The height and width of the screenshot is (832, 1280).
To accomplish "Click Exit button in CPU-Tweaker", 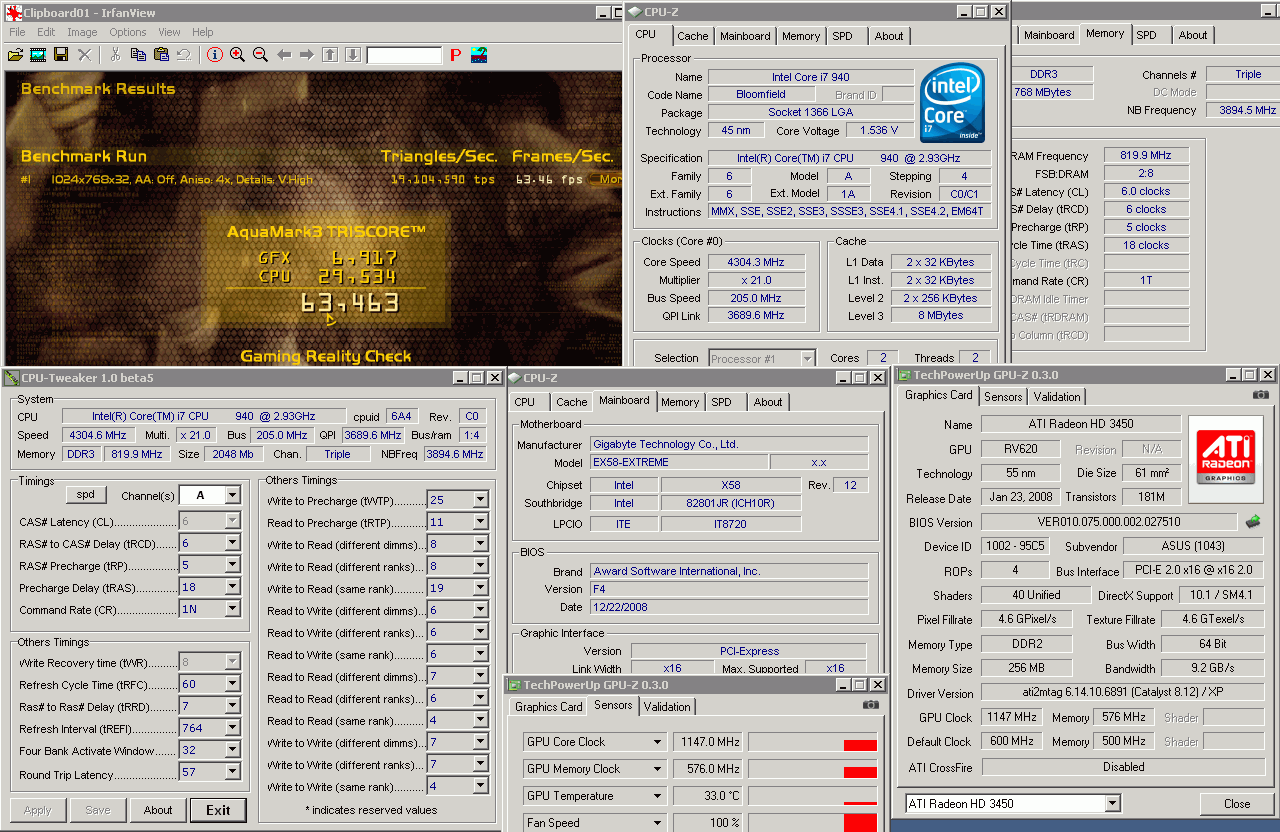I will (218, 810).
